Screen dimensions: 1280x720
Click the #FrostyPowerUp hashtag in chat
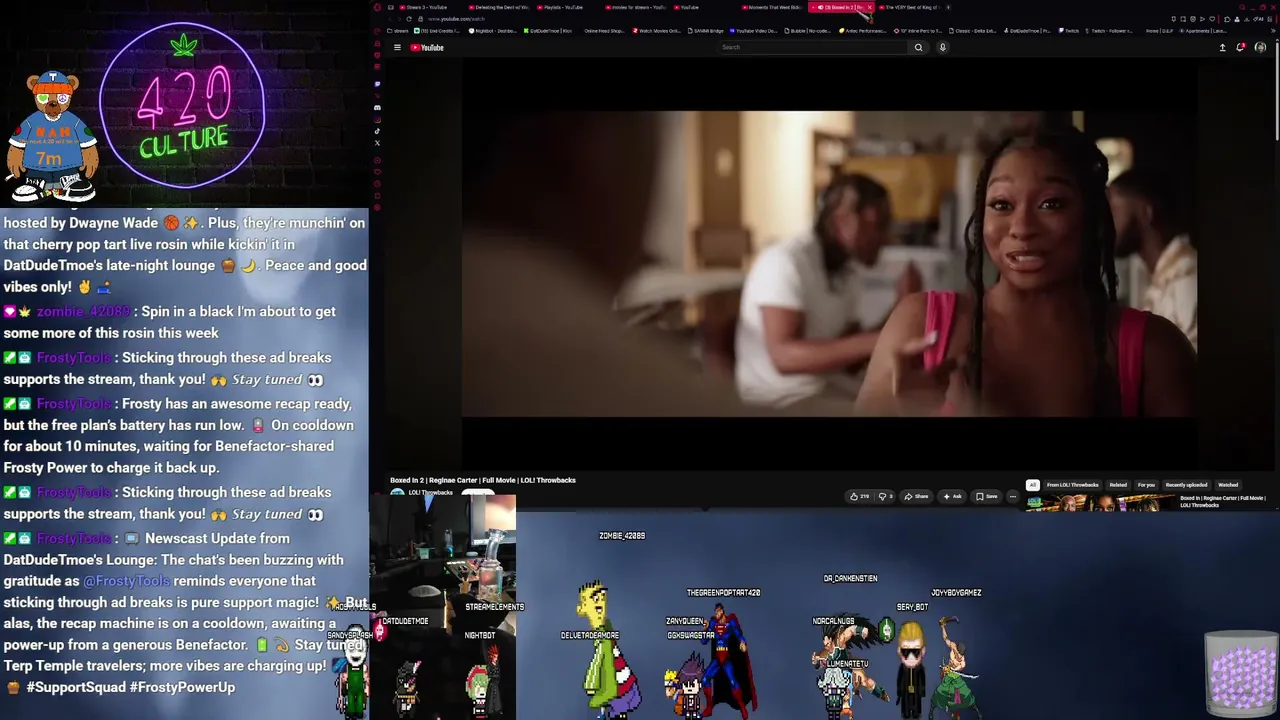(x=182, y=687)
